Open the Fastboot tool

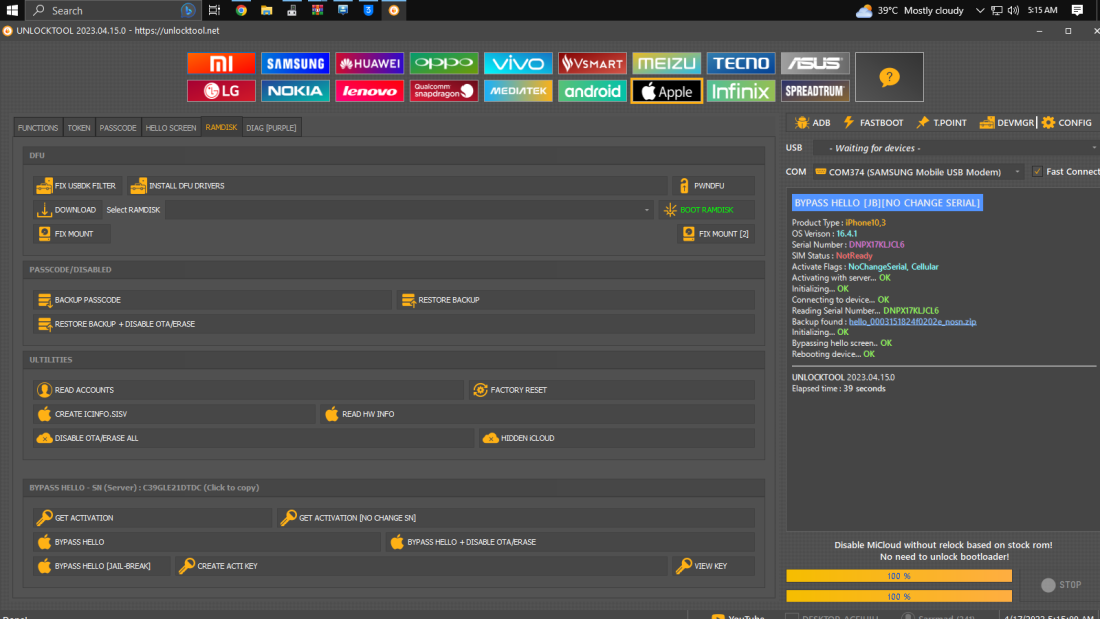[873, 123]
